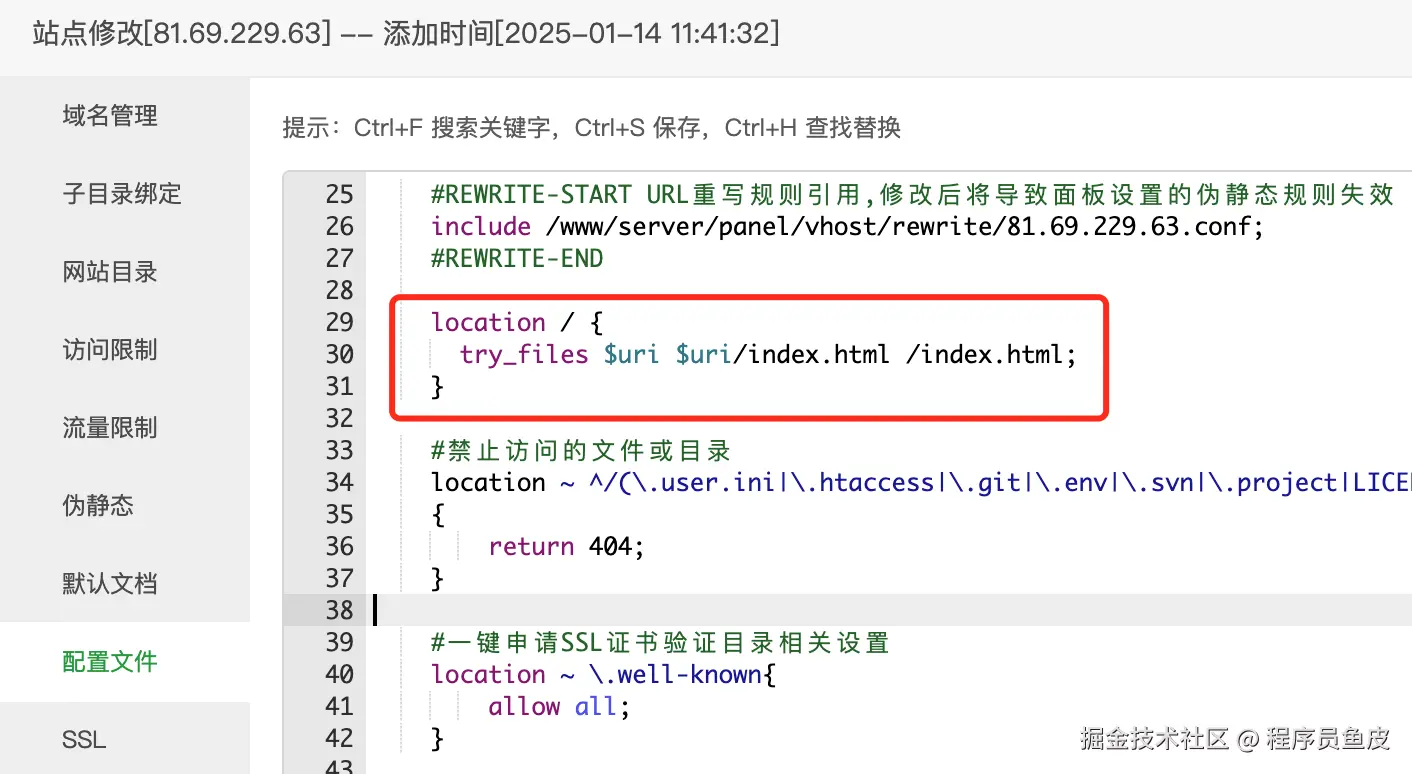The image size is (1412, 774).
Task: Click the "return 404;" code line
Action: (567, 546)
